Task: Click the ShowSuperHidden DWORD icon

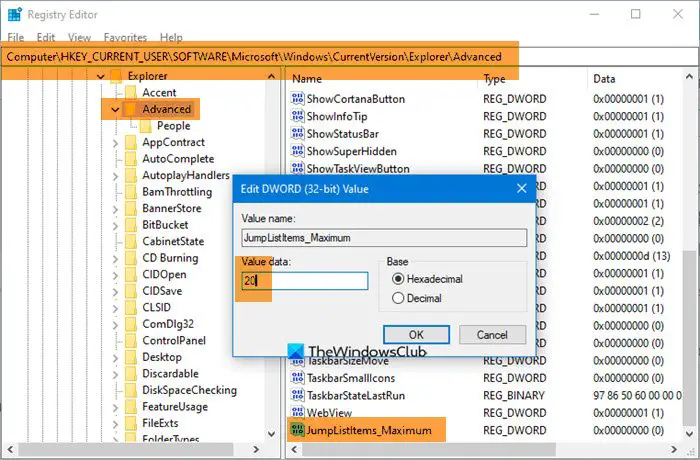Action: click(297, 151)
